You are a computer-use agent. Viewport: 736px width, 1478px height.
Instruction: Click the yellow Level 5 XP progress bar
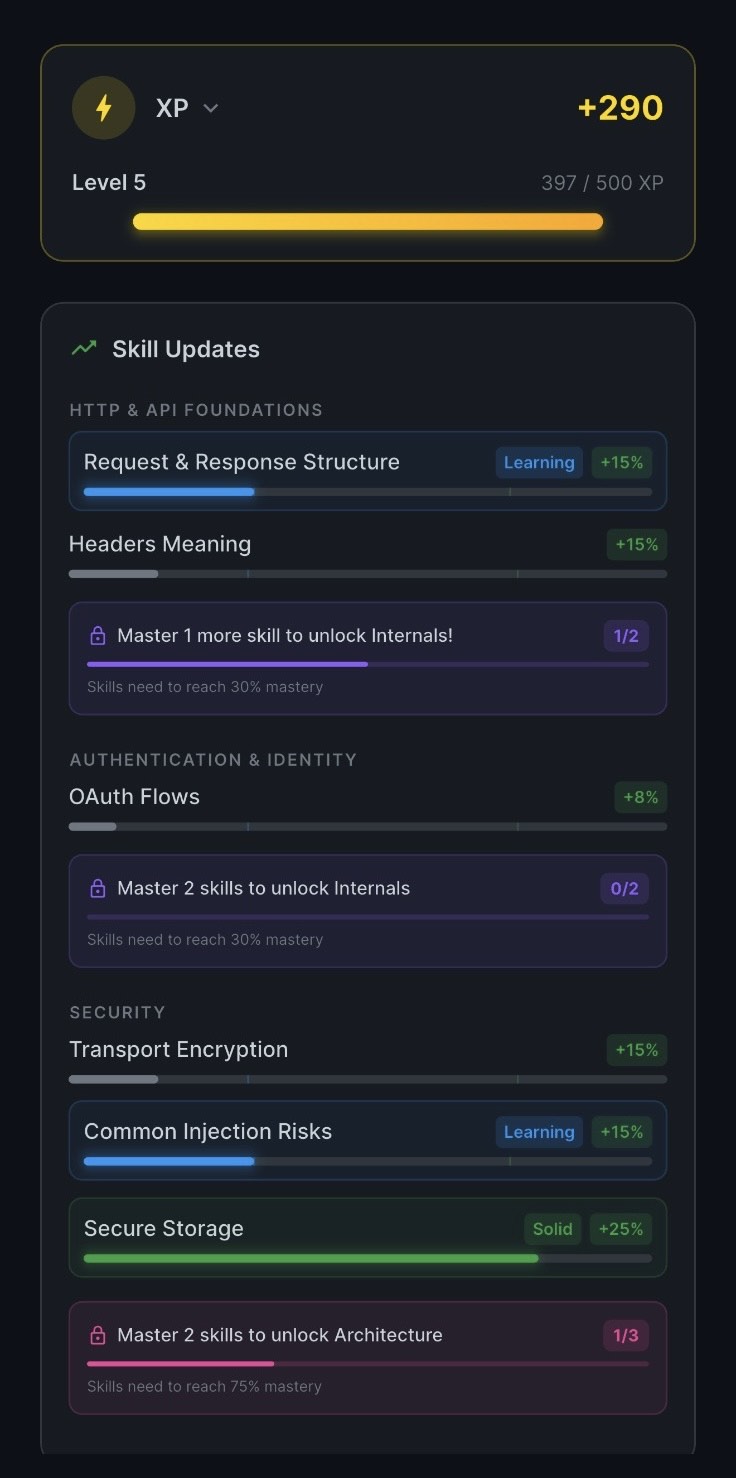pos(367,221)
